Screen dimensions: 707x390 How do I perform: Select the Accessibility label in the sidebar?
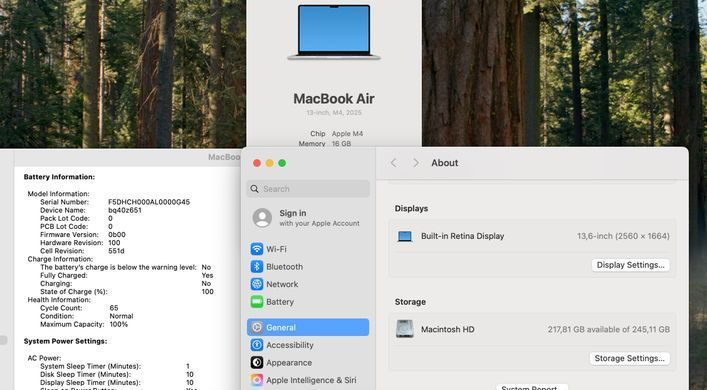(290, 345)
